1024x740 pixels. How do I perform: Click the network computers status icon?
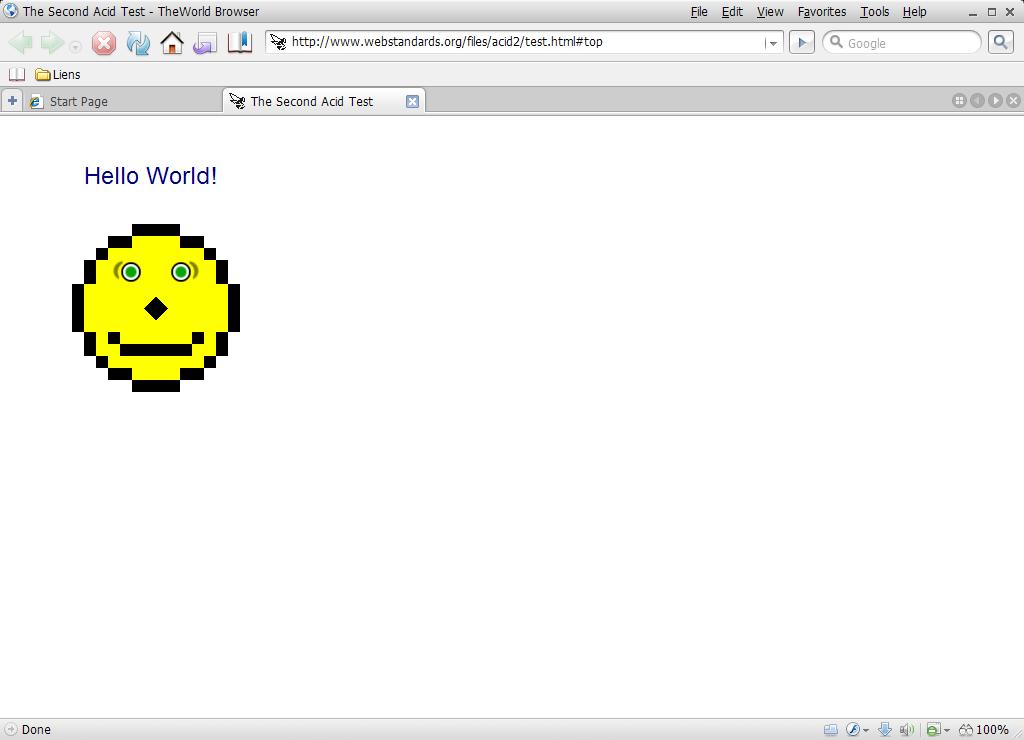tap(831, 730)
